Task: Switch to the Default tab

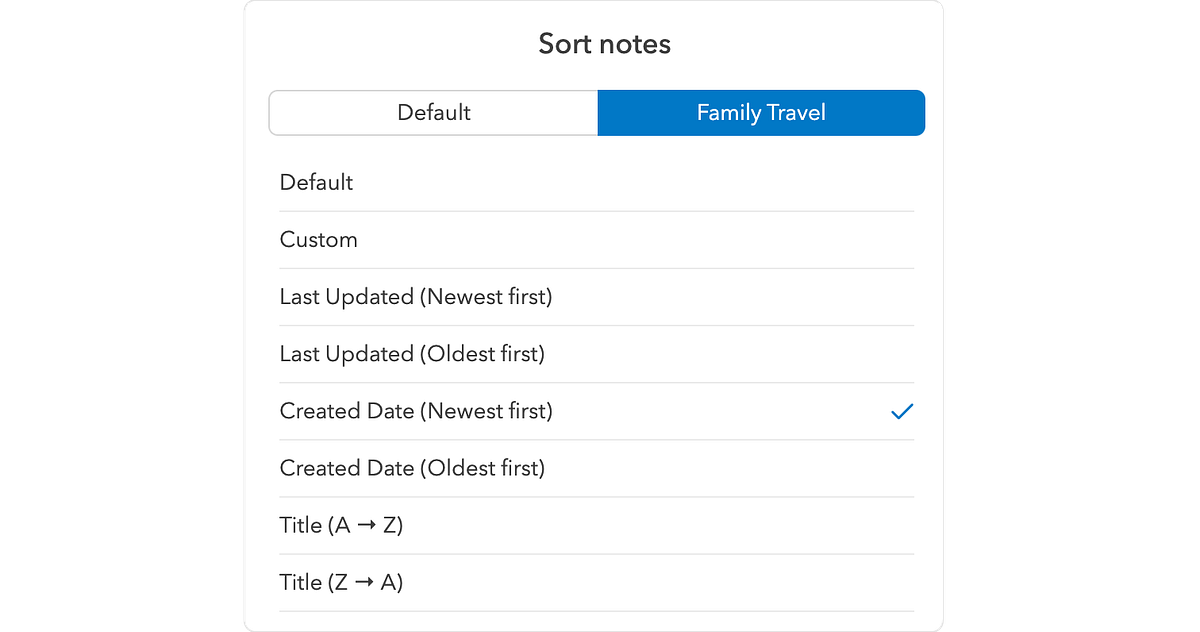Action: pyautogui.click(x=433, y=112)
